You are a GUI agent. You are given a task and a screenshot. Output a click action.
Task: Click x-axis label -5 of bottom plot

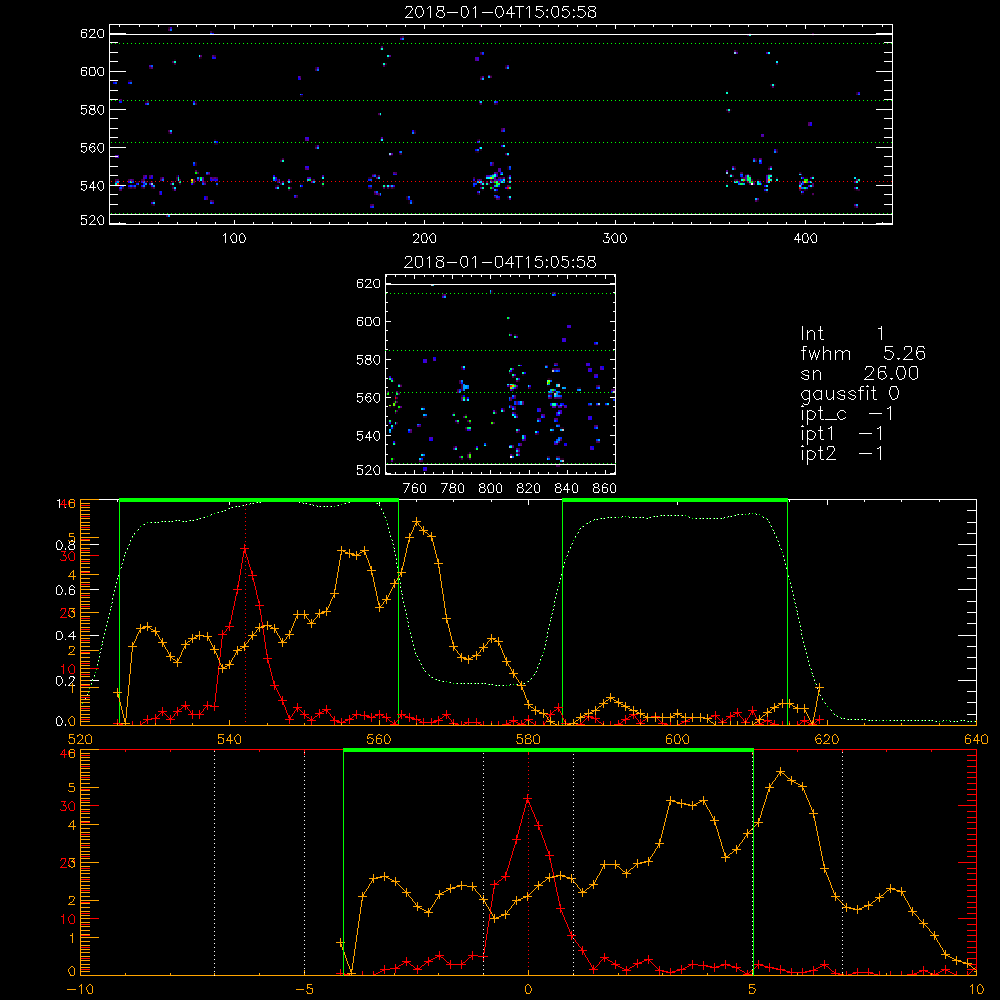point(305,989)
